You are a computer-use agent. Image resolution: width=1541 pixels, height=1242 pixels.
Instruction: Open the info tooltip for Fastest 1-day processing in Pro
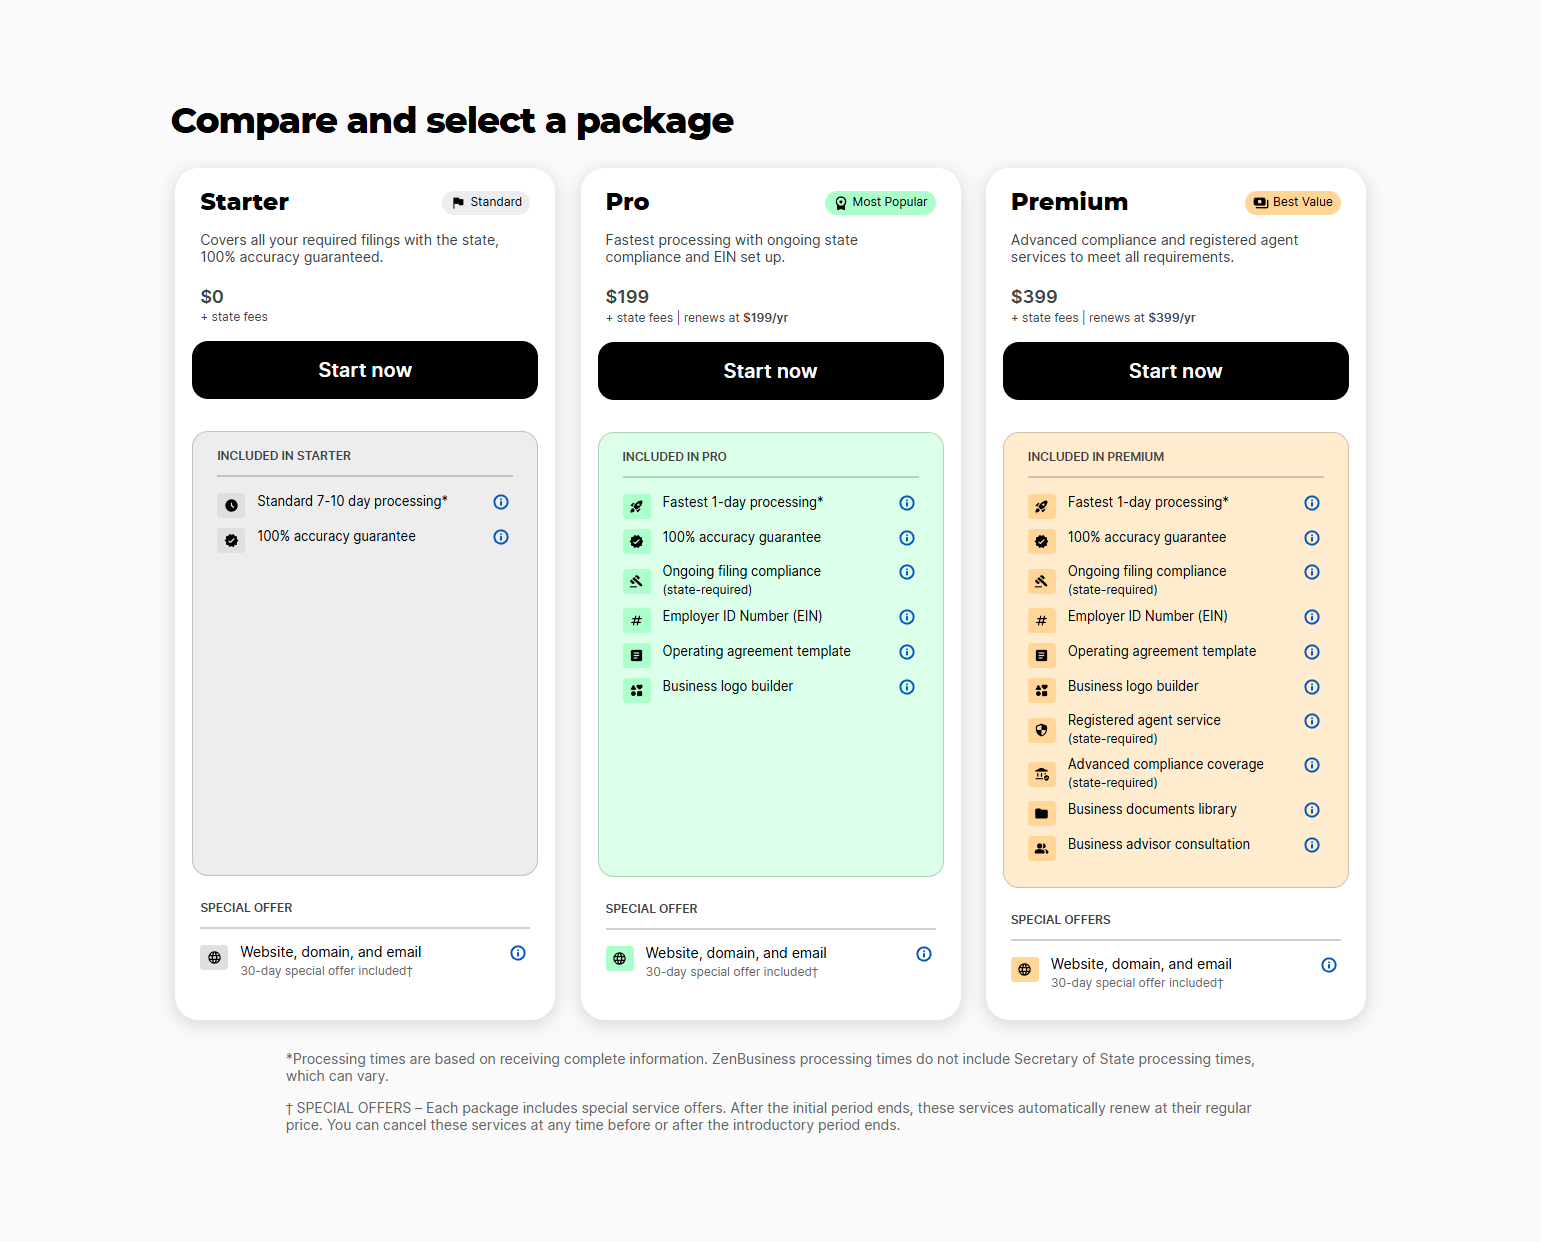[906, 503]
